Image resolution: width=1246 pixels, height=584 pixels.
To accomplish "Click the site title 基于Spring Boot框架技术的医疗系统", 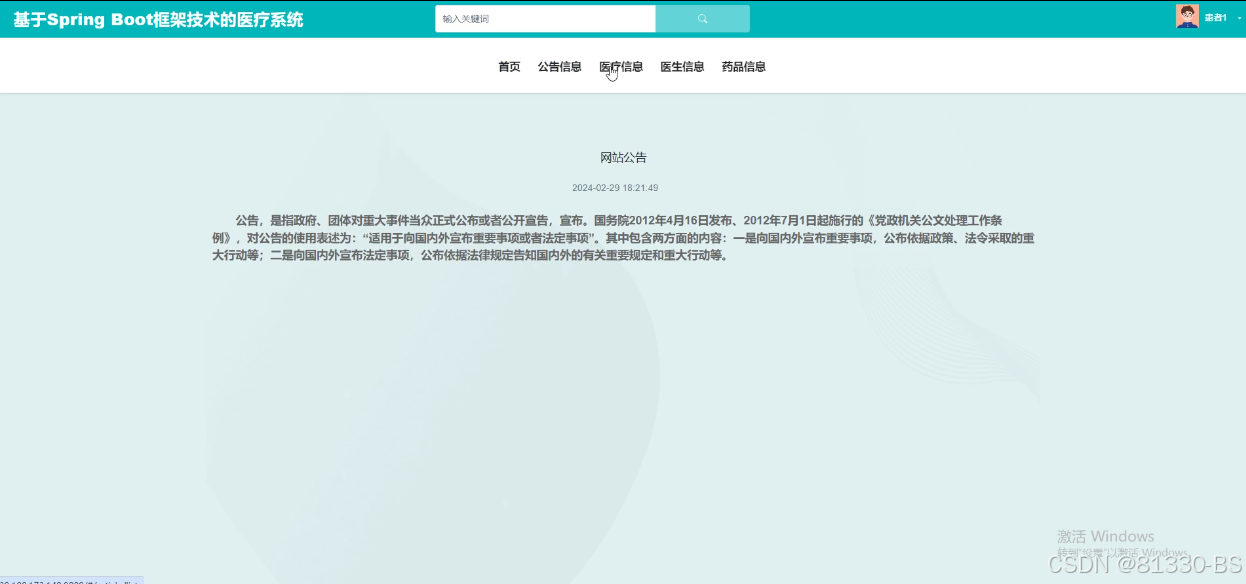I will pyautogui.click(x=158, y=20).
